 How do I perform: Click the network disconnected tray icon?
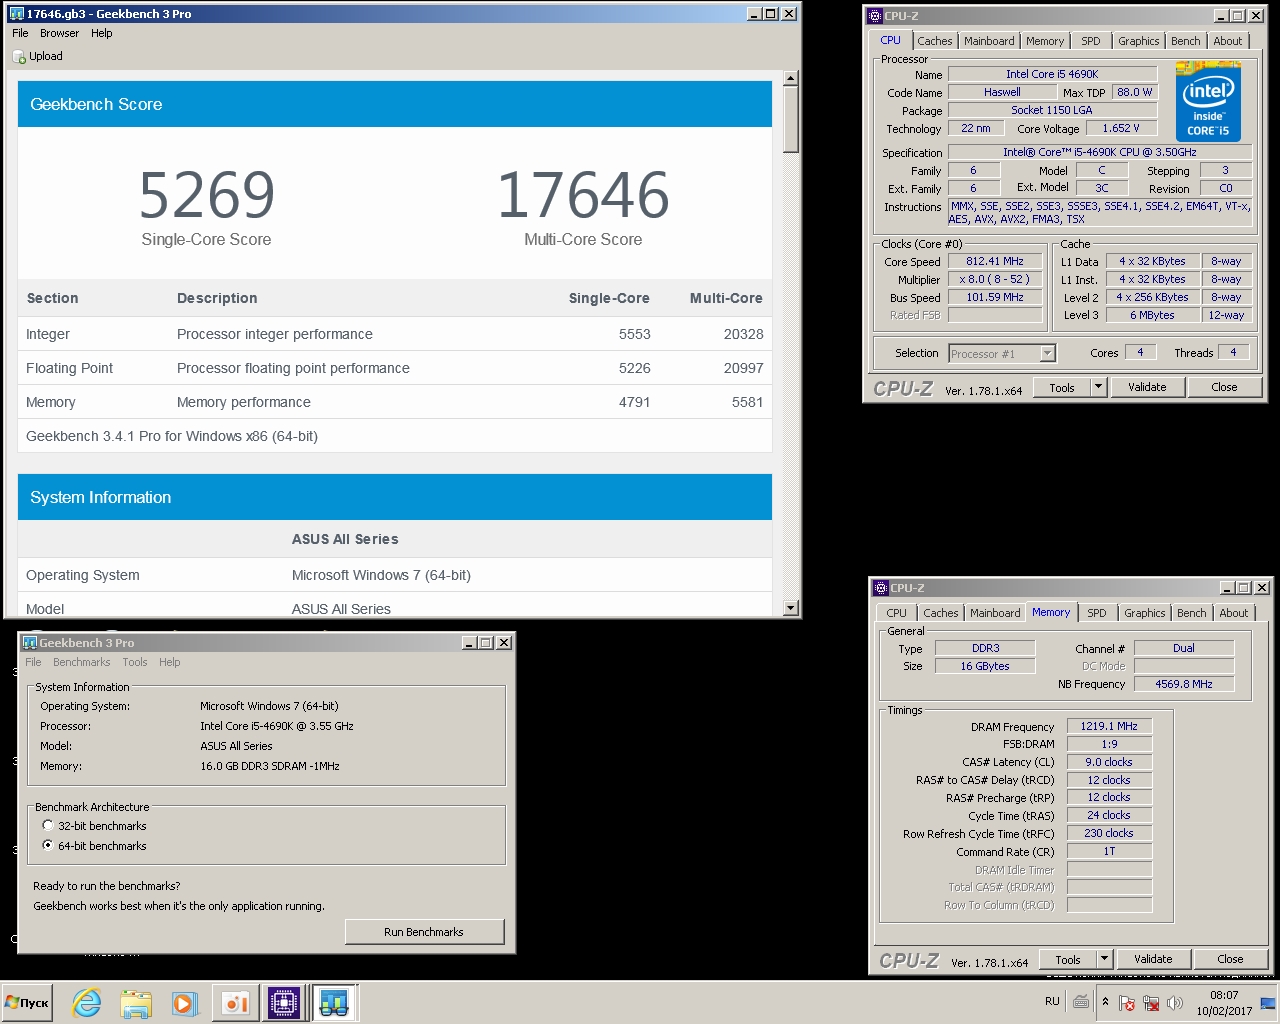1151,1002
